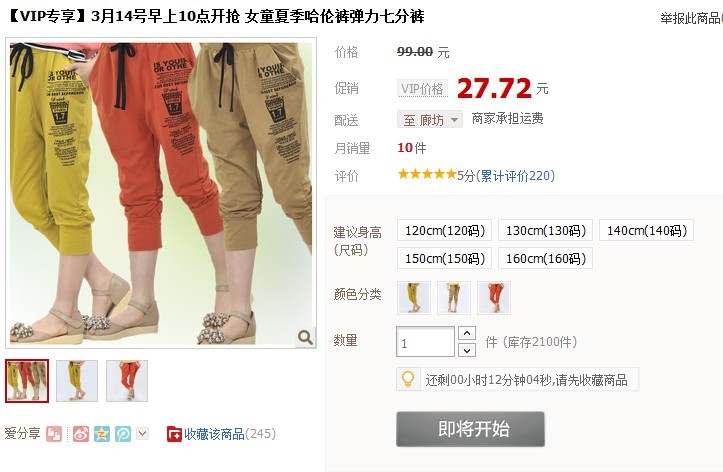The width and height of the screenshot is (723, 472).
Task: Choose the orange pants color swatch
Action: pyautogui.click(x=494, y=298)
